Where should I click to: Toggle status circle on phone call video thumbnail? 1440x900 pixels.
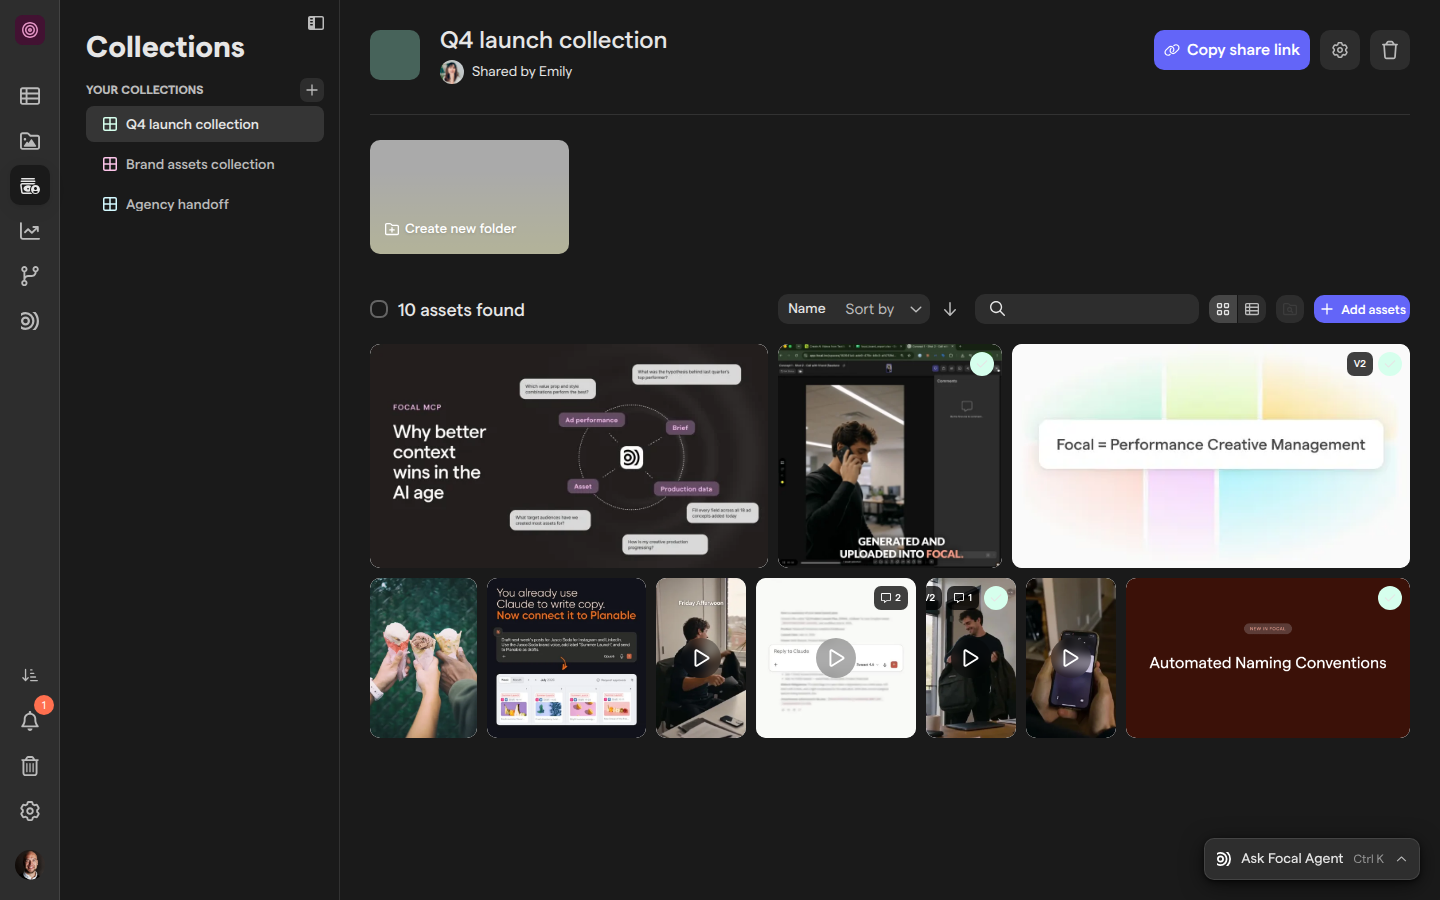coord(983,364)
